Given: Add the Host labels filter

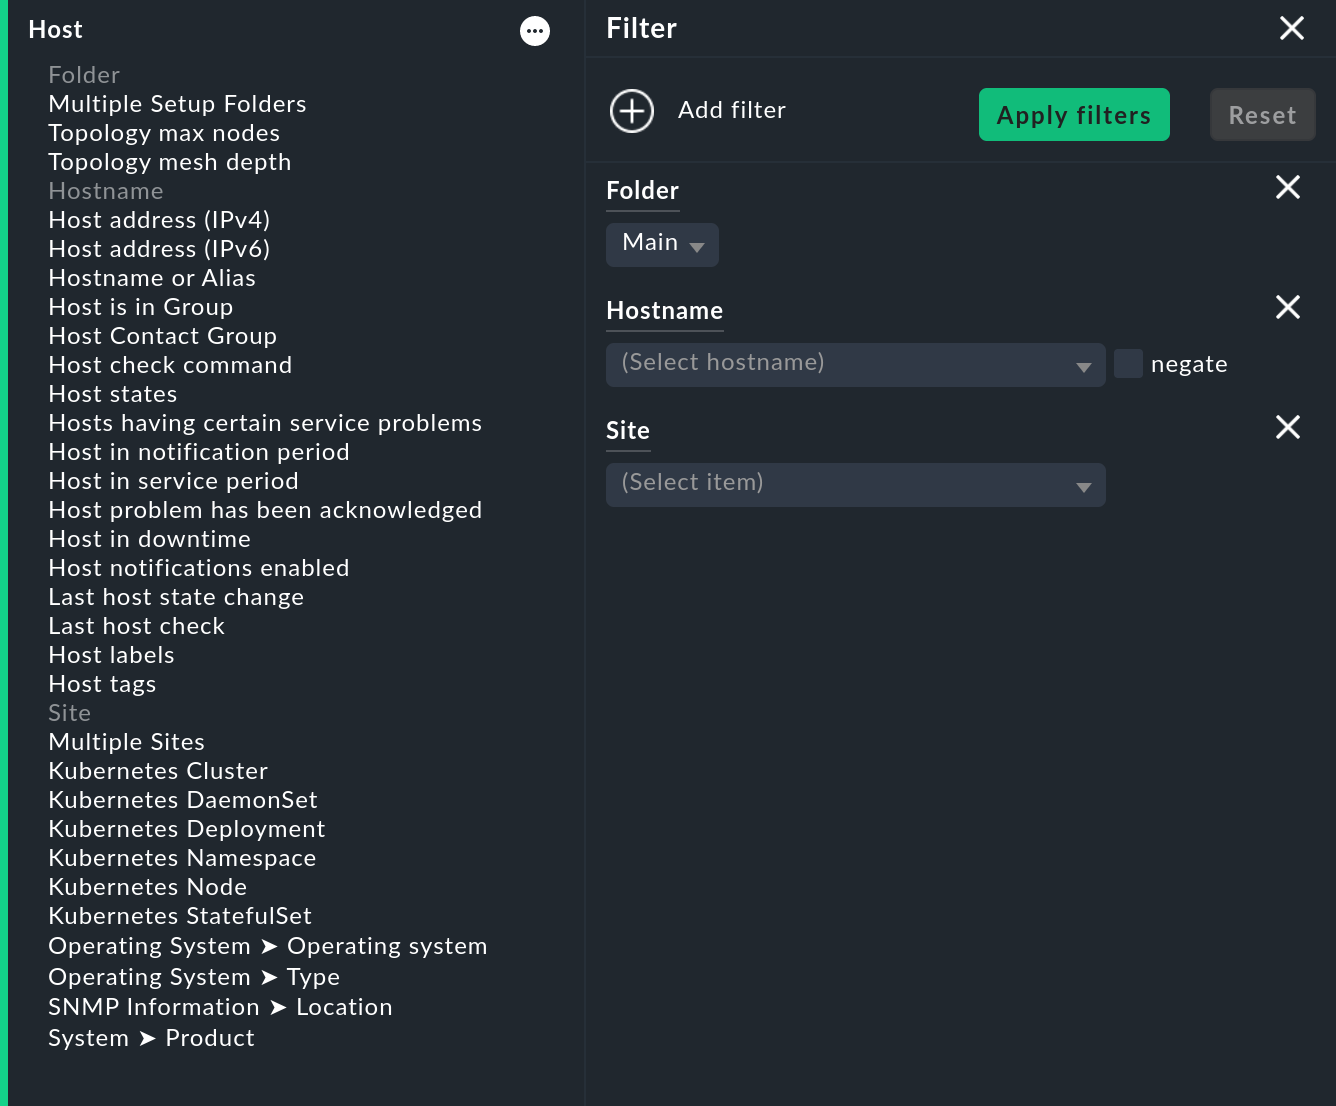Looking at the screenshot, I should click(111, 655).
